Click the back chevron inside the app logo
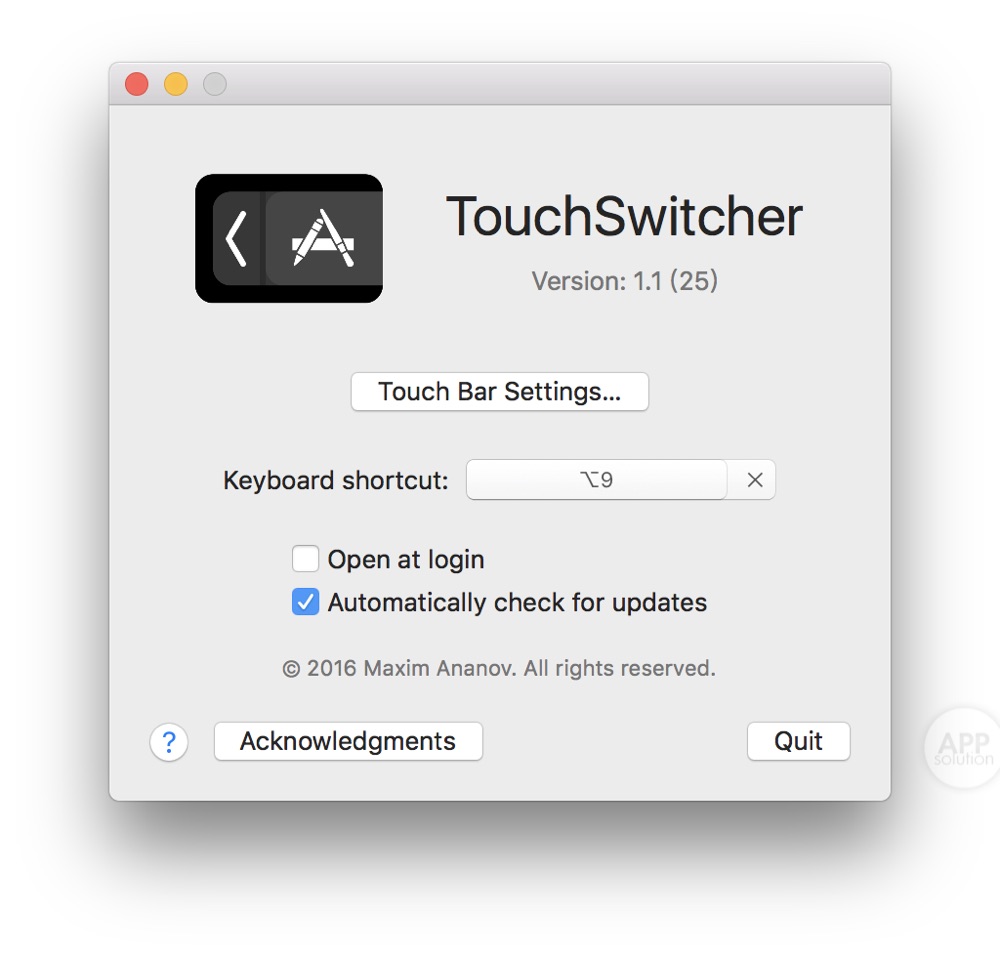The height and width of the screenshot is (957, 1000). coord(237,238)
